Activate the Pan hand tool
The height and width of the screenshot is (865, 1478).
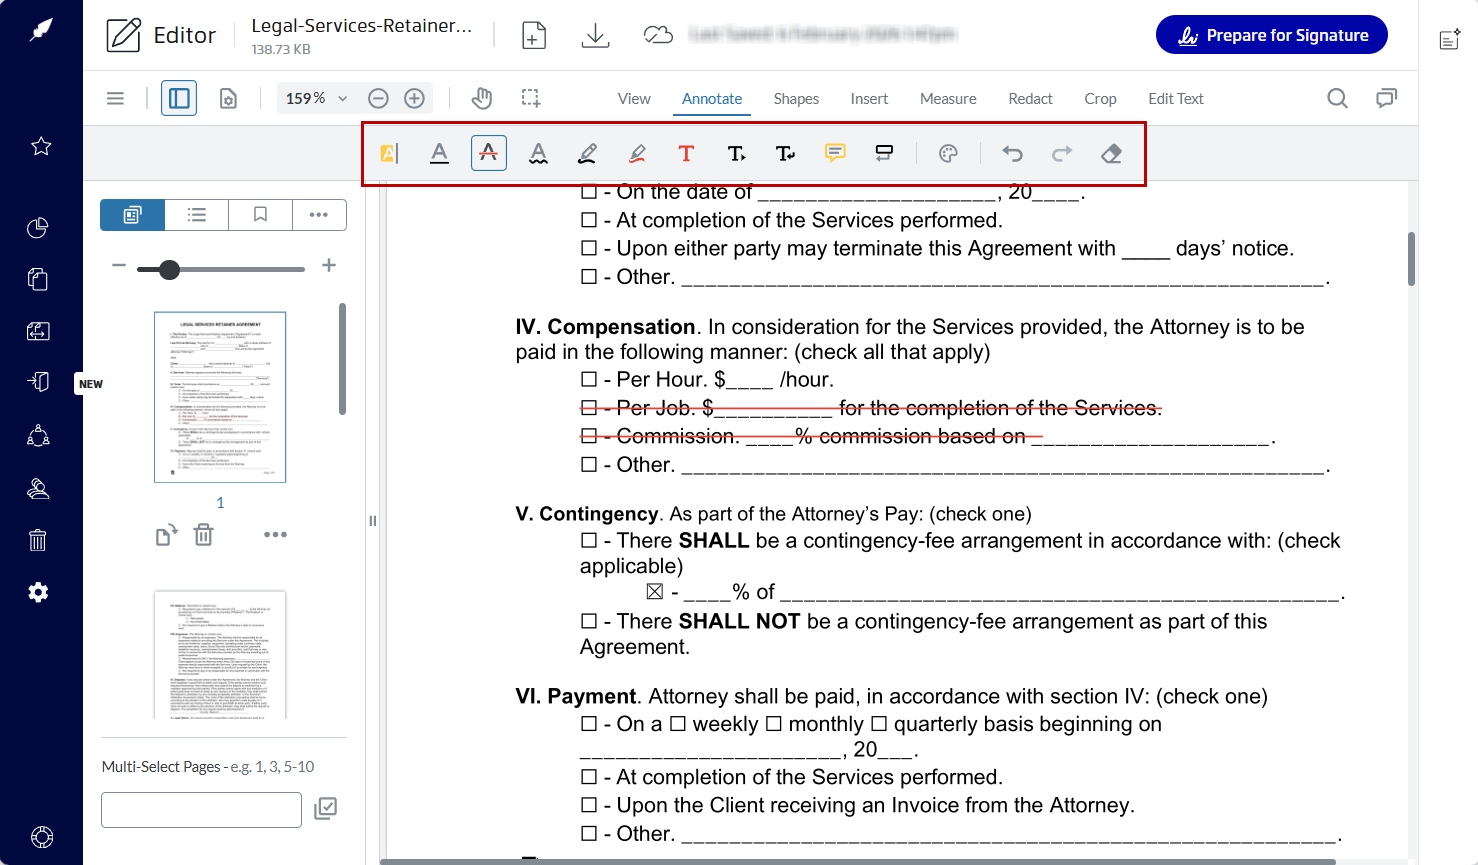point(481,98)
